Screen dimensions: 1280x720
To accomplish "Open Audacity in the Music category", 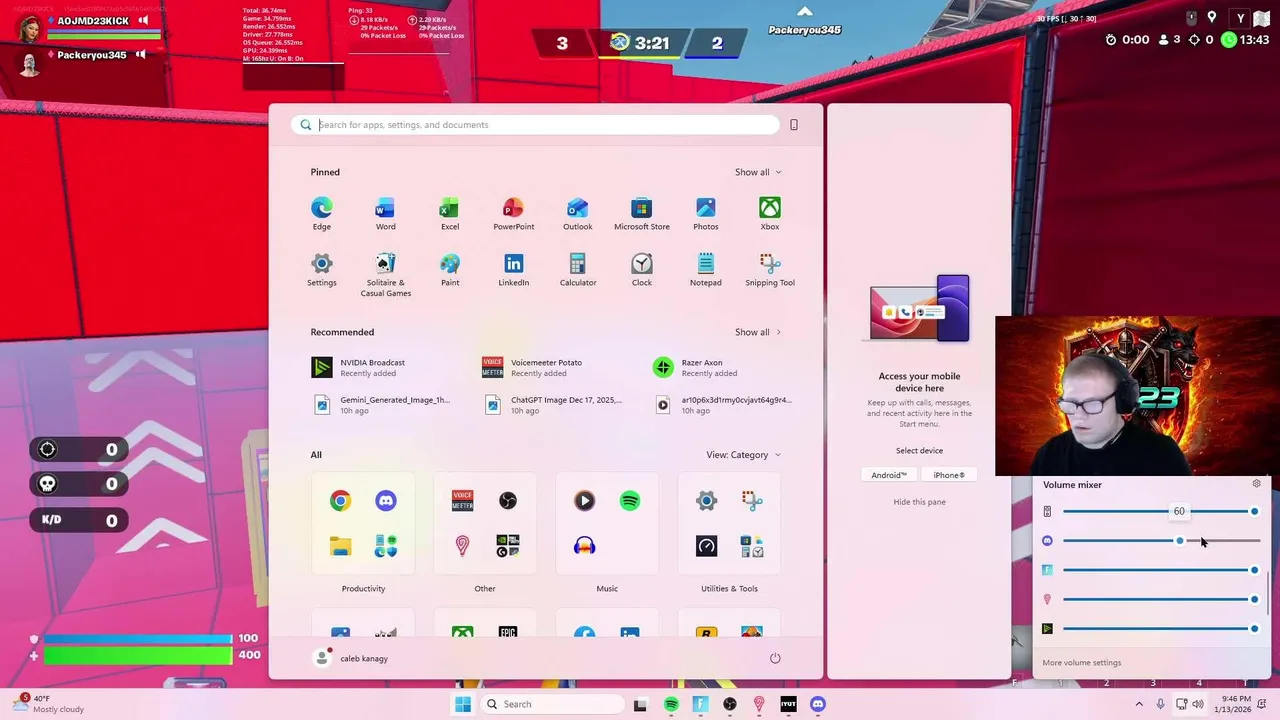I will 584,546.
